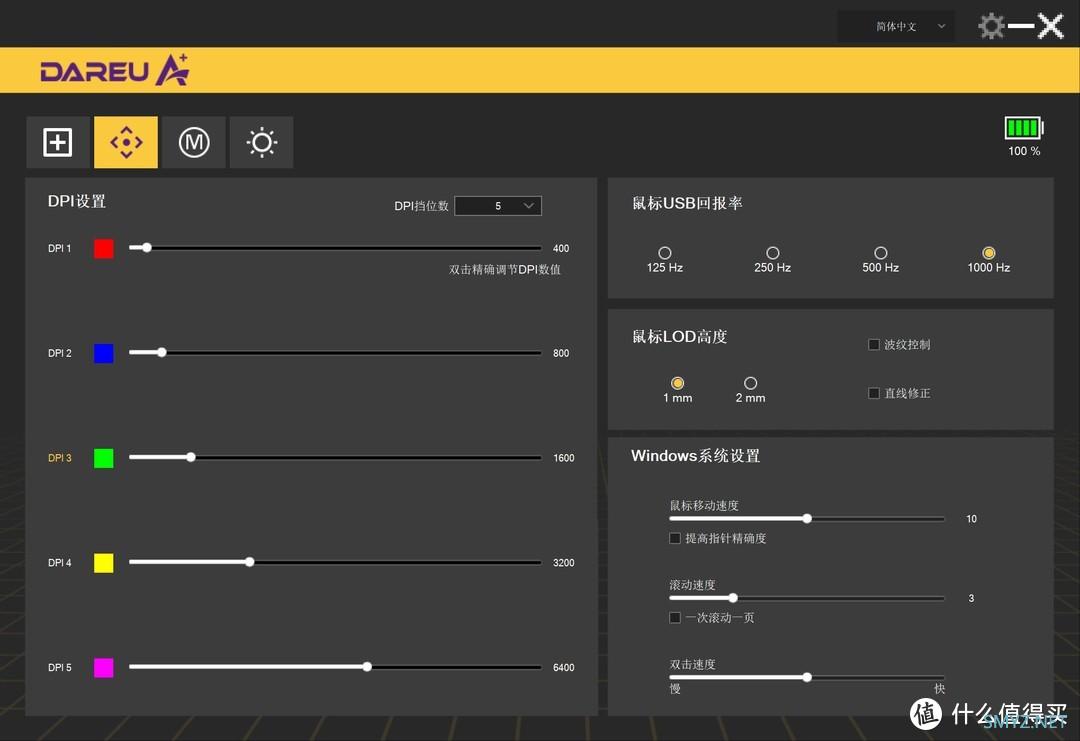Click the DPI 2 slider handle
Image resolution: width=1080 pixels, height=741 pixels.
click(x=162, y=352)
